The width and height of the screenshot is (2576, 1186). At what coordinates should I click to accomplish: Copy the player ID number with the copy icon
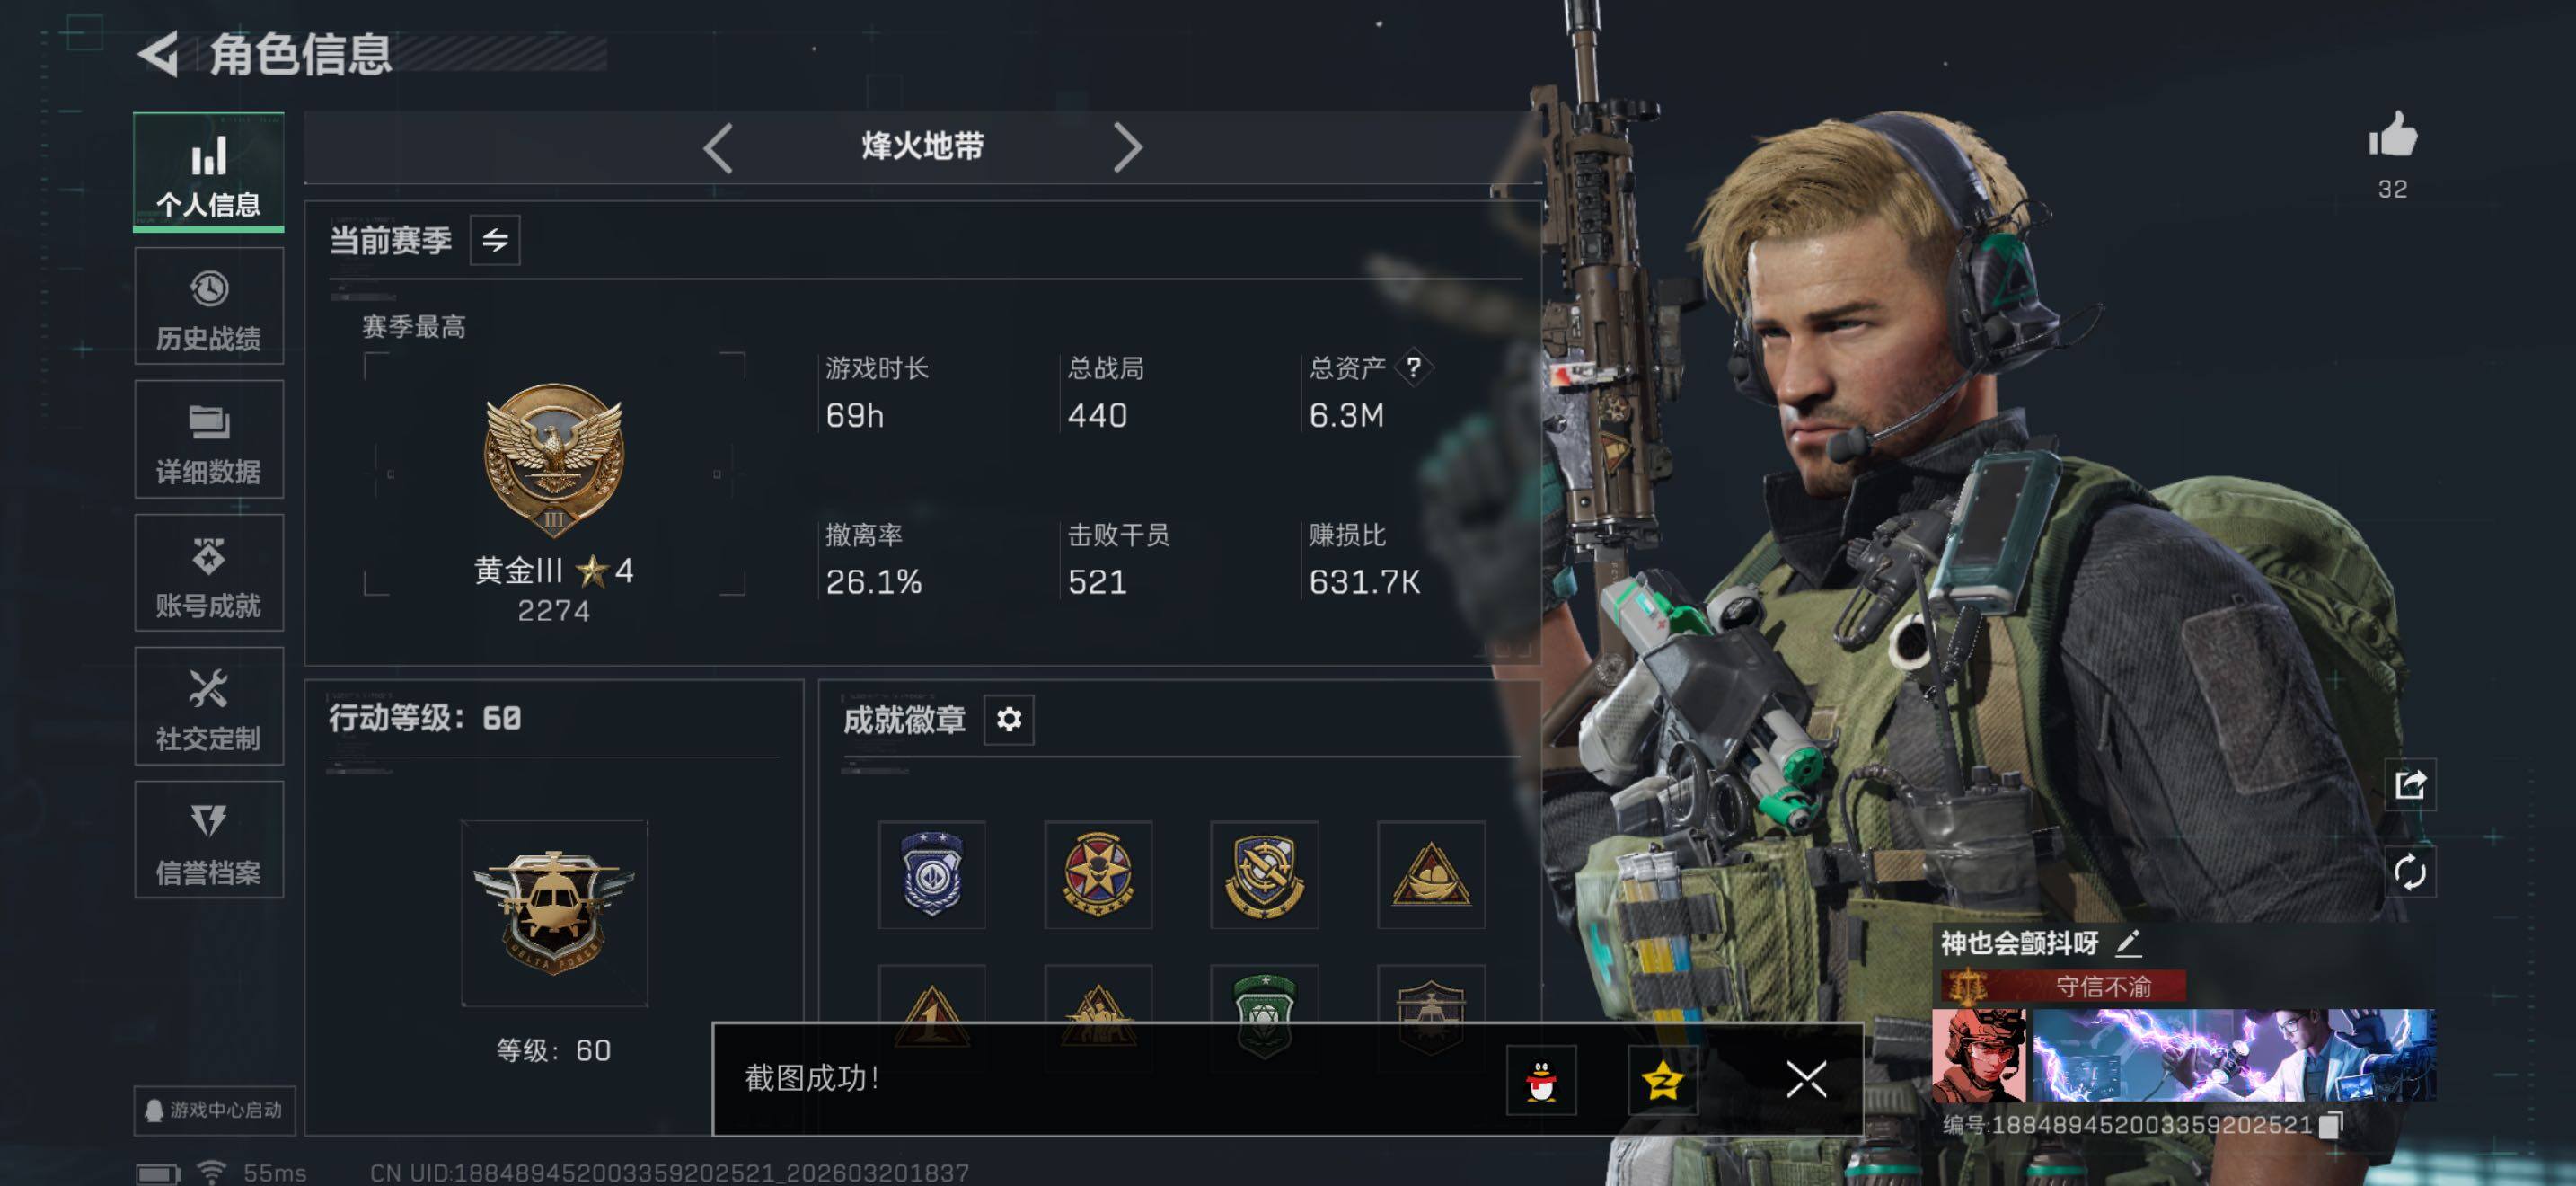[x=2330, y=1125]
